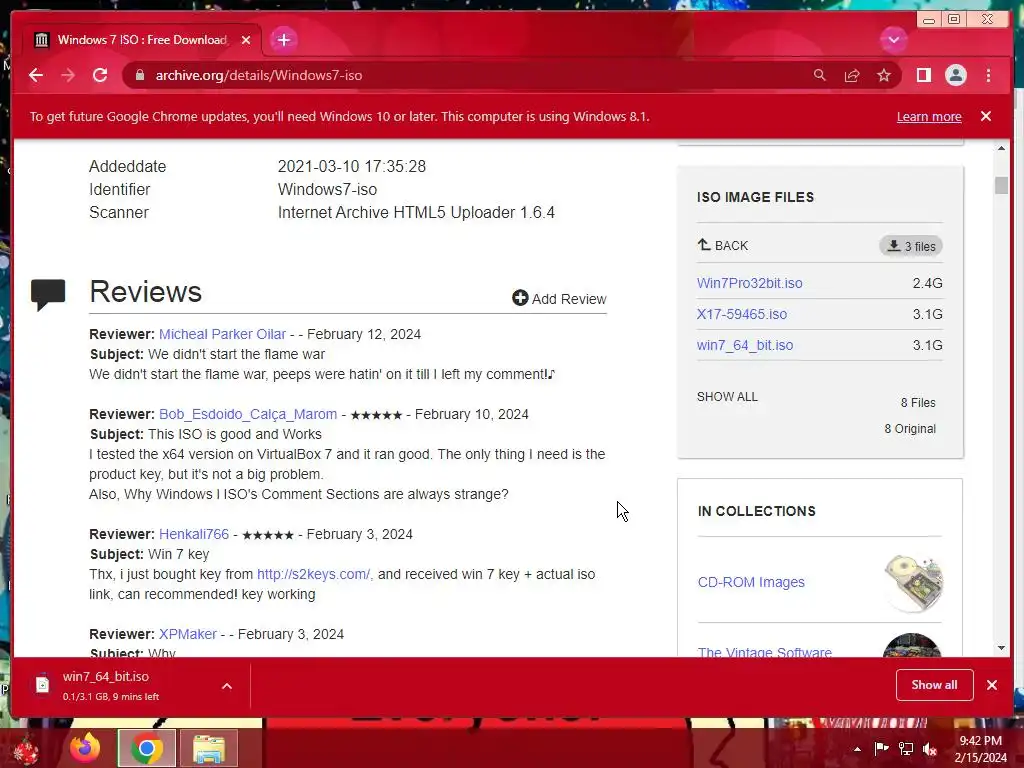Open the Chrome profile avatar
The height and width of the screenshot is (768, 1024).
[x=955, y=75]
